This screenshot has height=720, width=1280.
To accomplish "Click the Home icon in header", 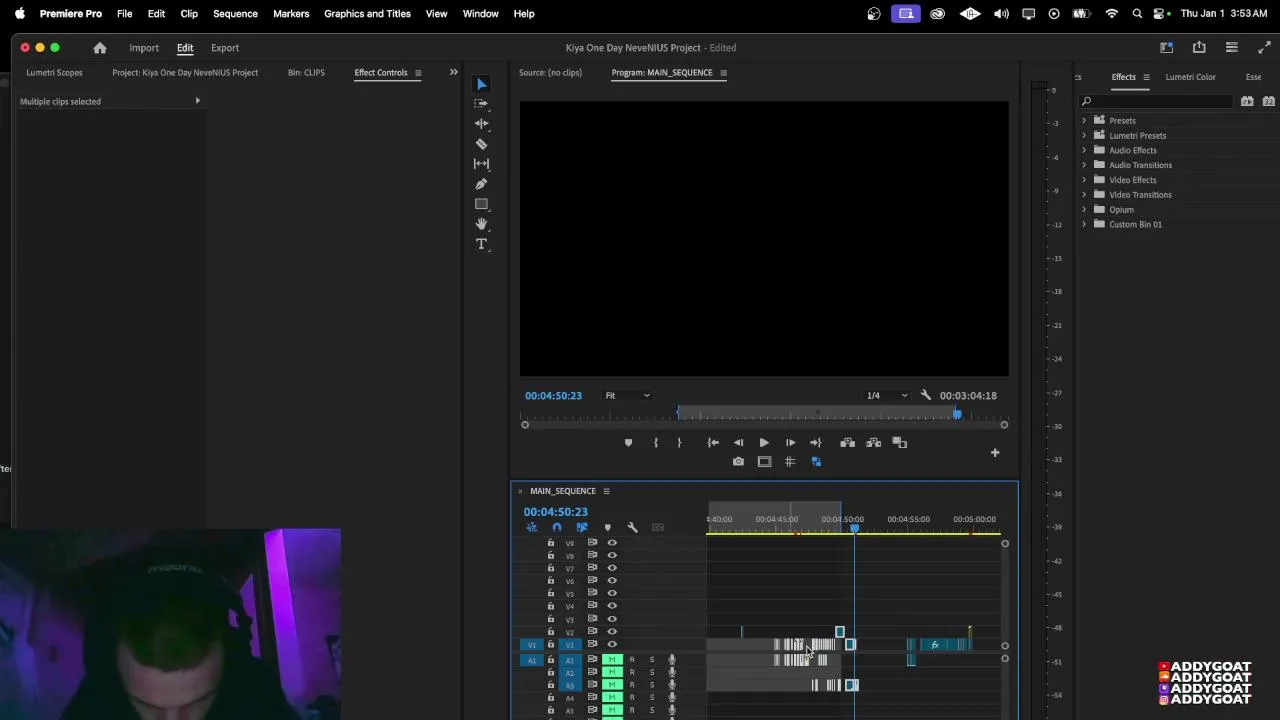I will (x=100, y=48).
